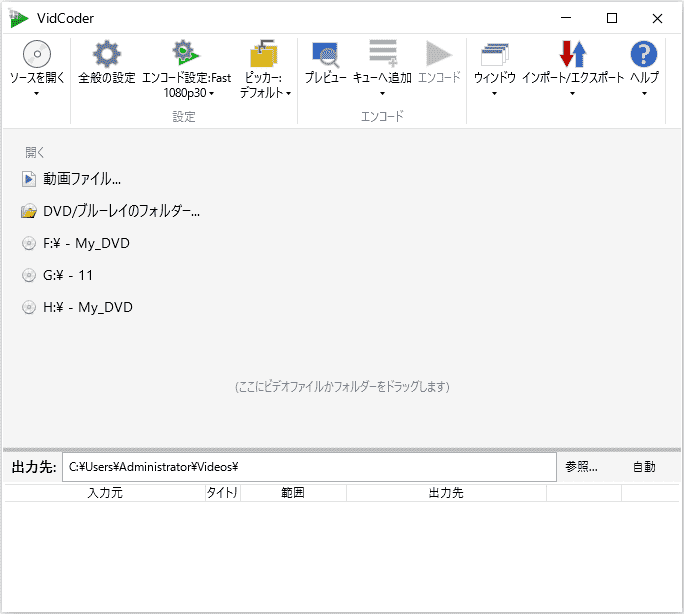Click the プレビュー label text

(x=325, y=78)
